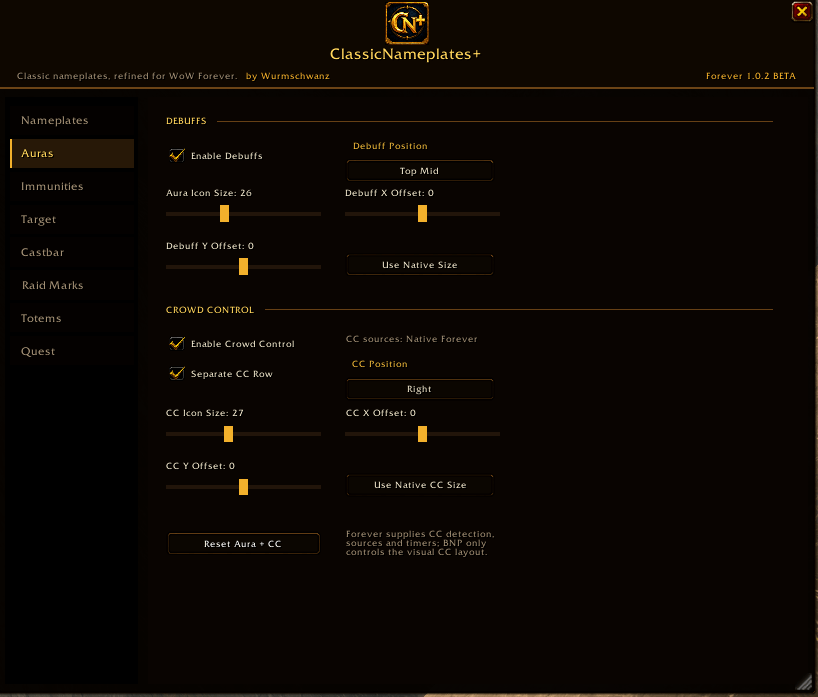The width and height of the screenshot is (818, 697).
Task: Click the 'Forever 1.0.2 BETA' version text
Action: pyautogui.click(x=750, y=76)
